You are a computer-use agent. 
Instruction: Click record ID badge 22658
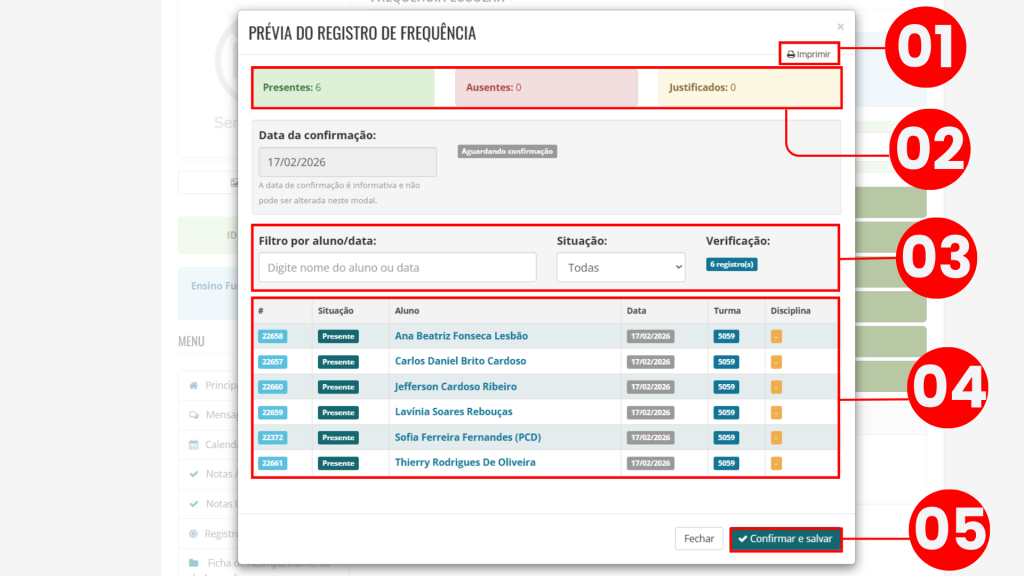(272, 336)
